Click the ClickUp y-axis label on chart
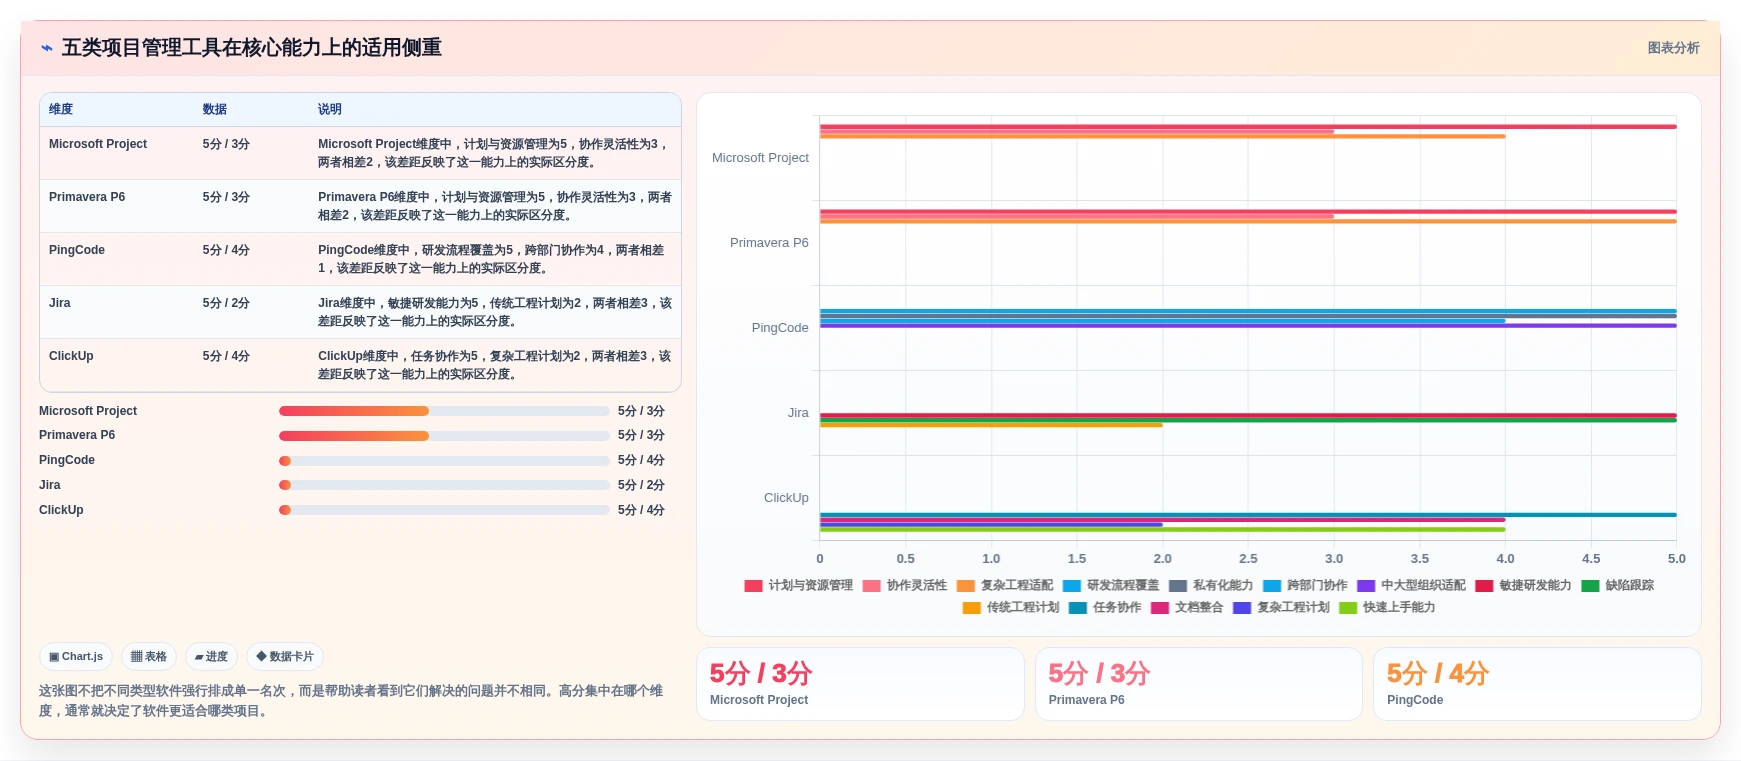The height and width of the screenshot is (761, 1741). 786,498
